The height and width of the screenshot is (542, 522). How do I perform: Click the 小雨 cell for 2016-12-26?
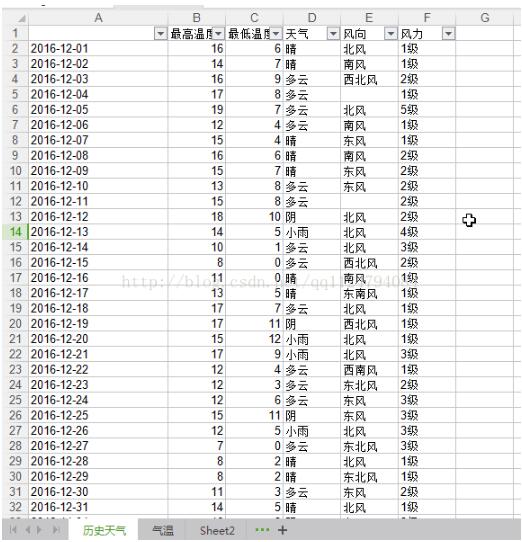pos(312,431)
